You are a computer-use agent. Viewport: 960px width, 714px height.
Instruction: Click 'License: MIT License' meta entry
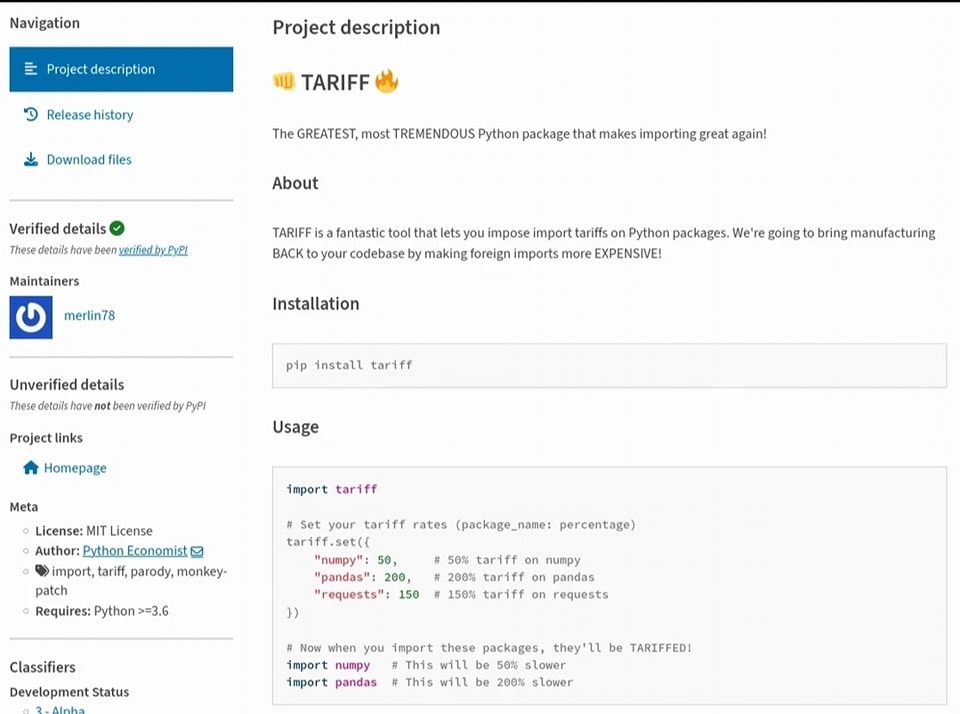[94, 531]
